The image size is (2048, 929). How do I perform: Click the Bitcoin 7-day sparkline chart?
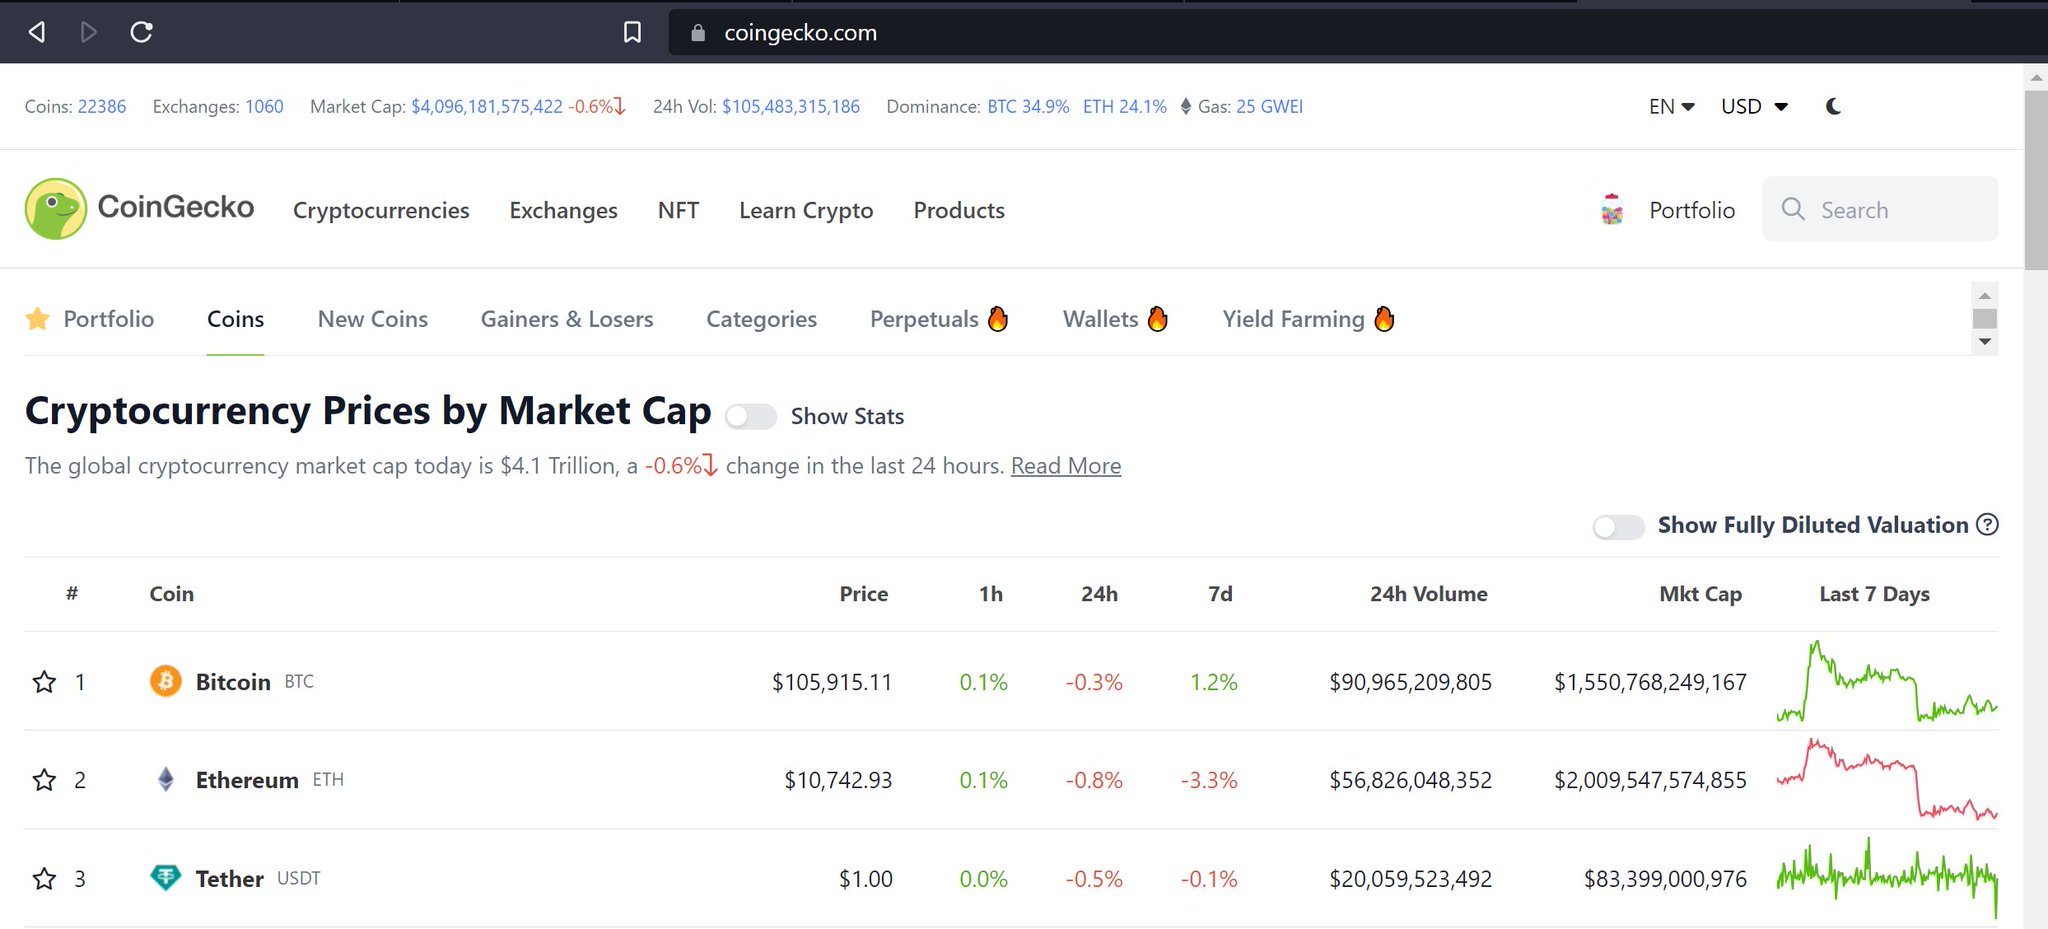coord(1887,681)
